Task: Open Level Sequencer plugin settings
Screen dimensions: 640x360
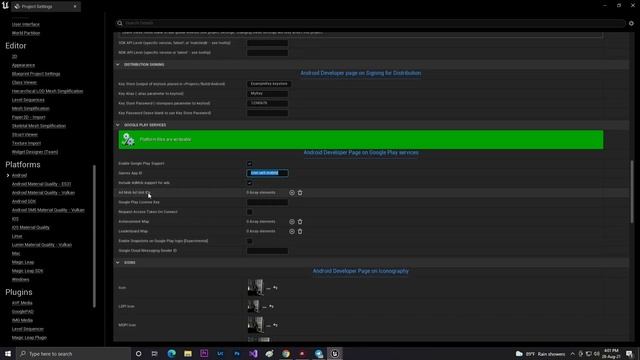Action: (x=28, y=329)
